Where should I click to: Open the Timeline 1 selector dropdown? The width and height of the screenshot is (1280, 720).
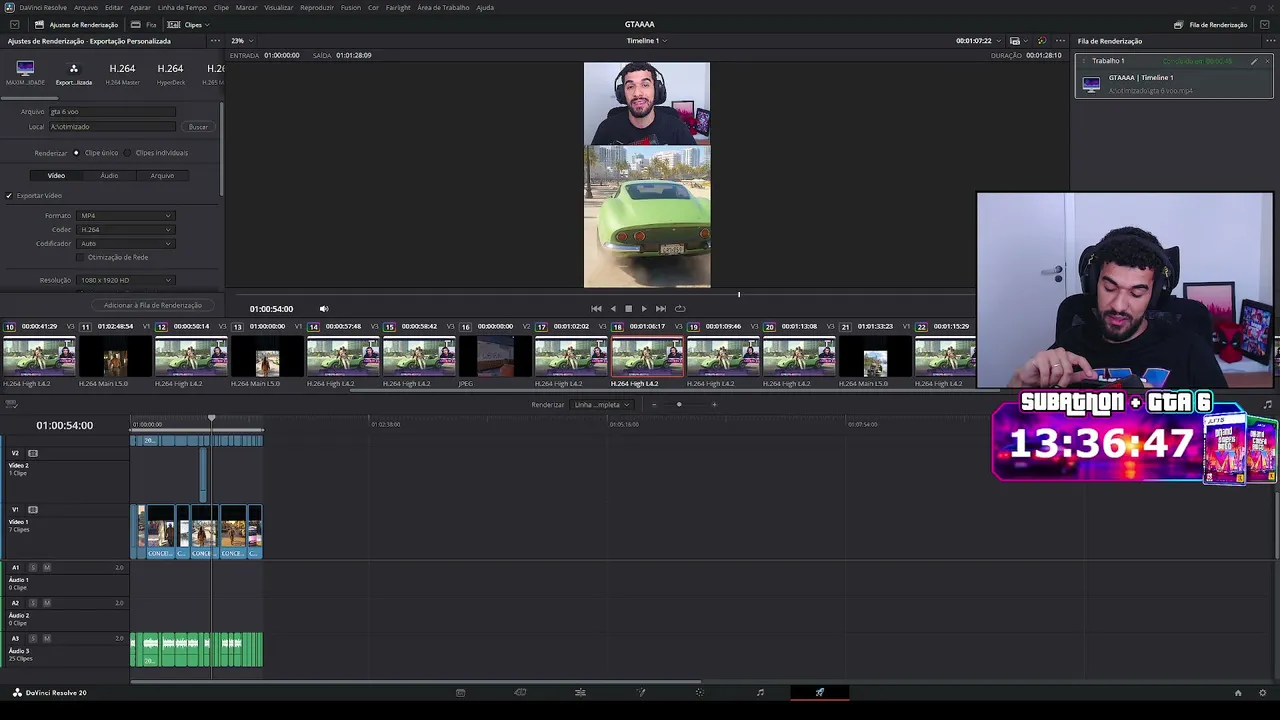pos(646,41)
